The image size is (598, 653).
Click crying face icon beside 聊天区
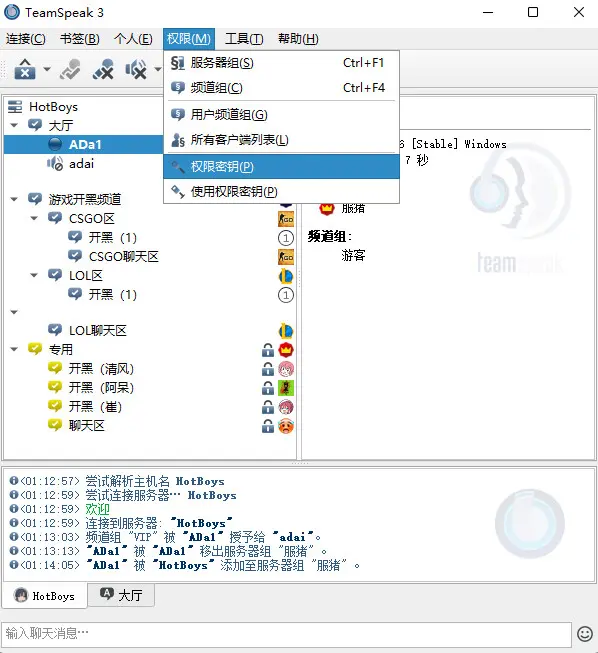286,426
